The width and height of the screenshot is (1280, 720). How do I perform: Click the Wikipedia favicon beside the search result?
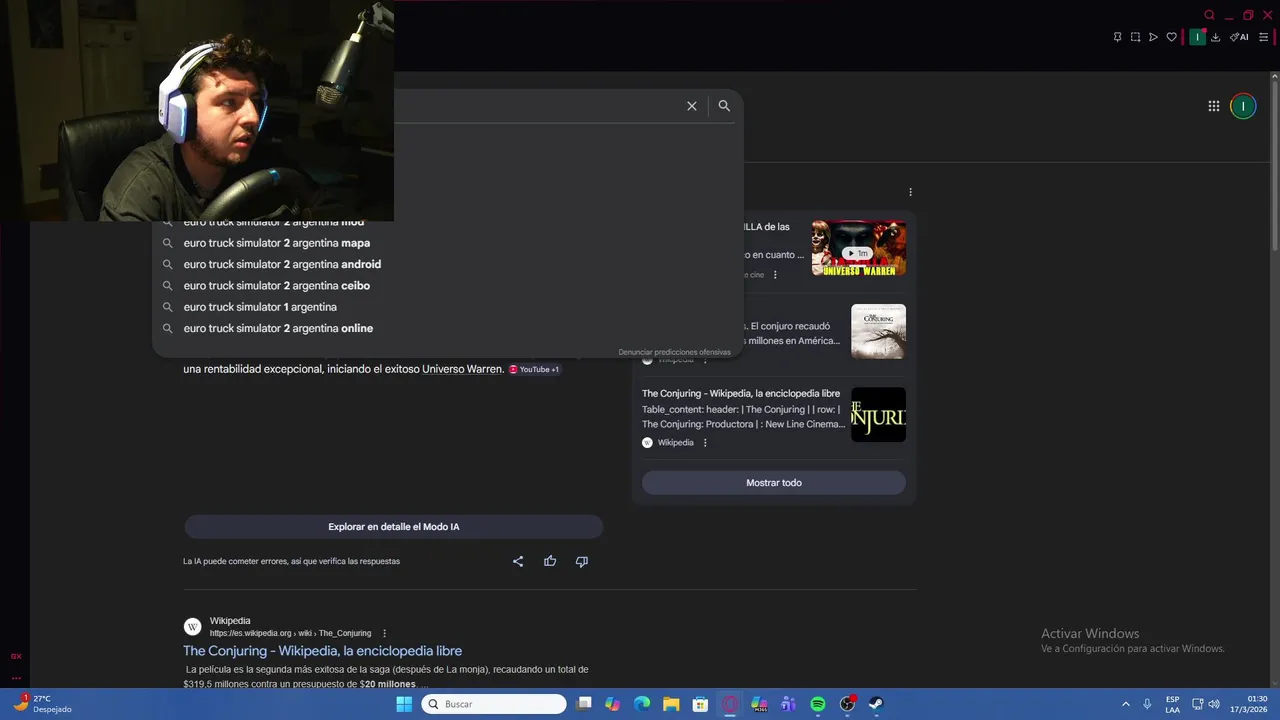(x=193, y=627)
